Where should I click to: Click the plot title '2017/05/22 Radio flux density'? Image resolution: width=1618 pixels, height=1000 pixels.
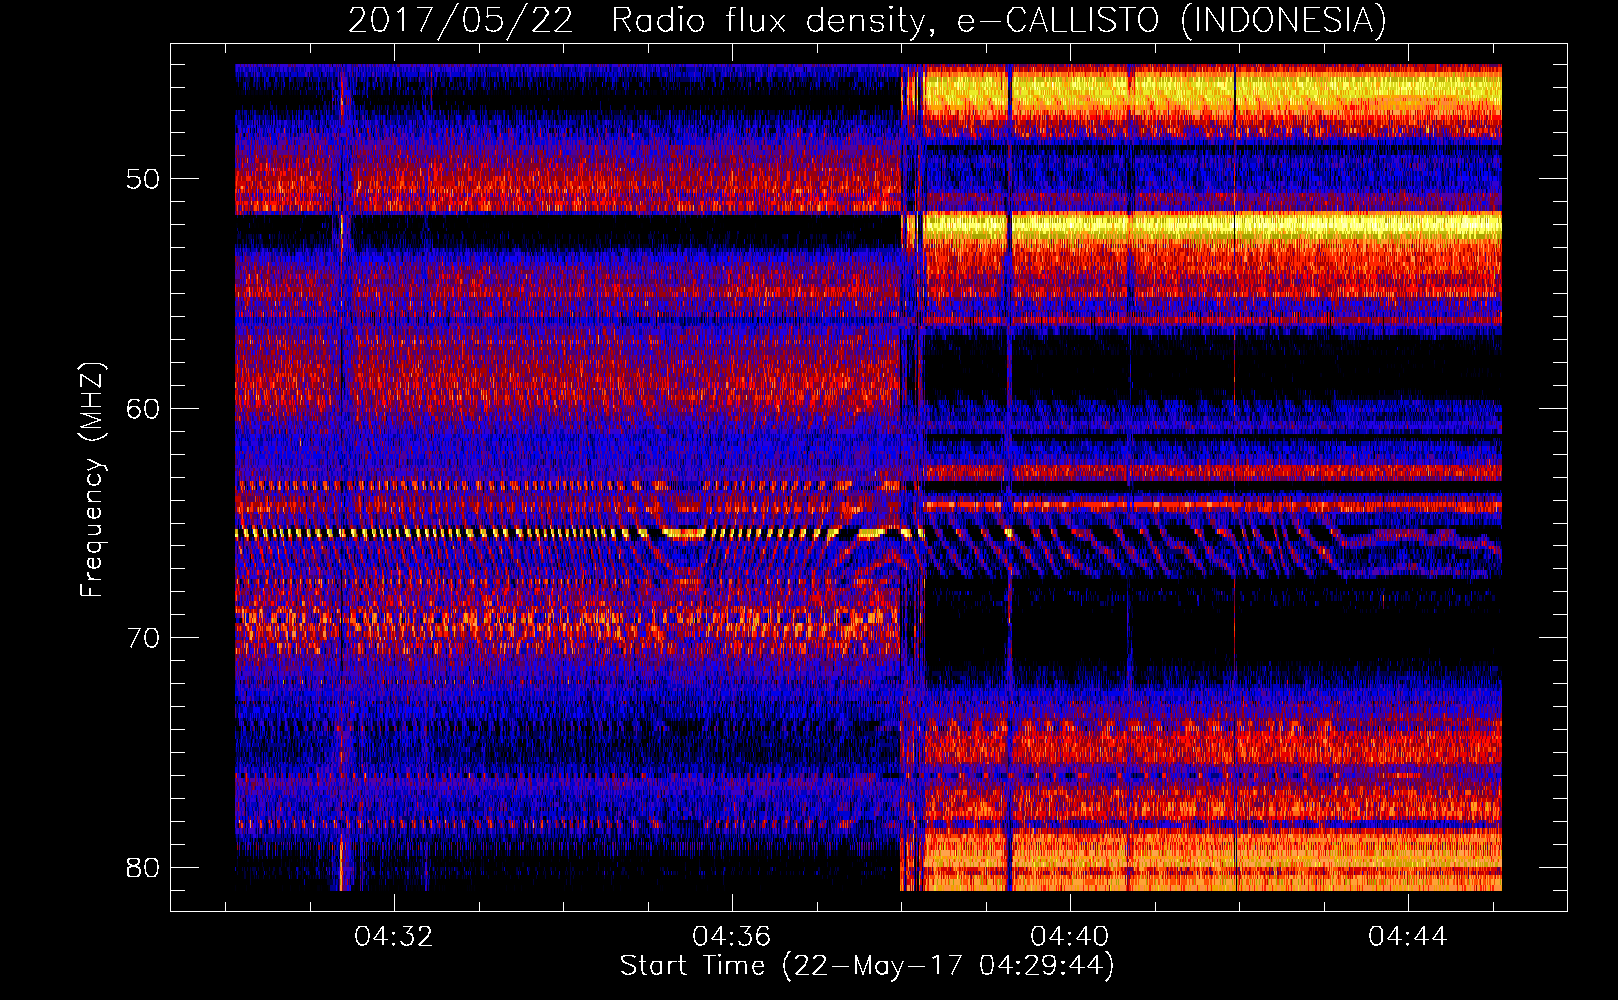[868, 20]
